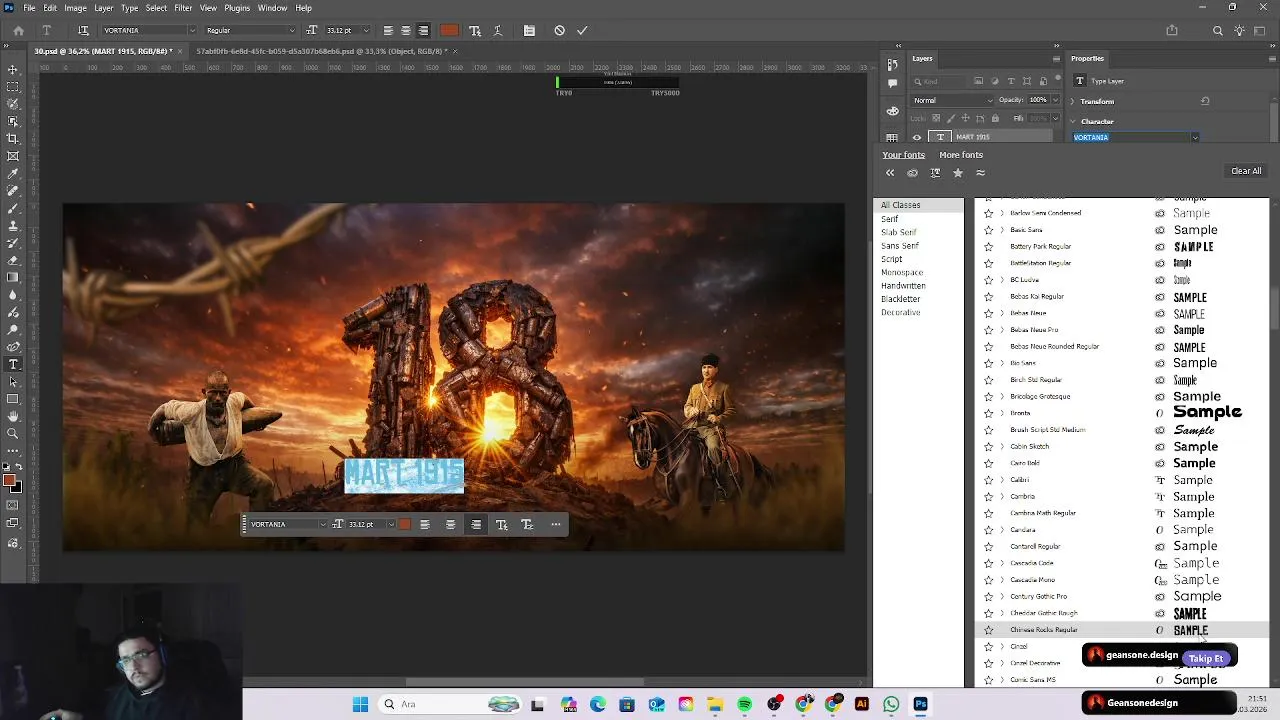This screenshot has height=720, width=1280.
Task: Select the Gradient tool
Action: 13,277
